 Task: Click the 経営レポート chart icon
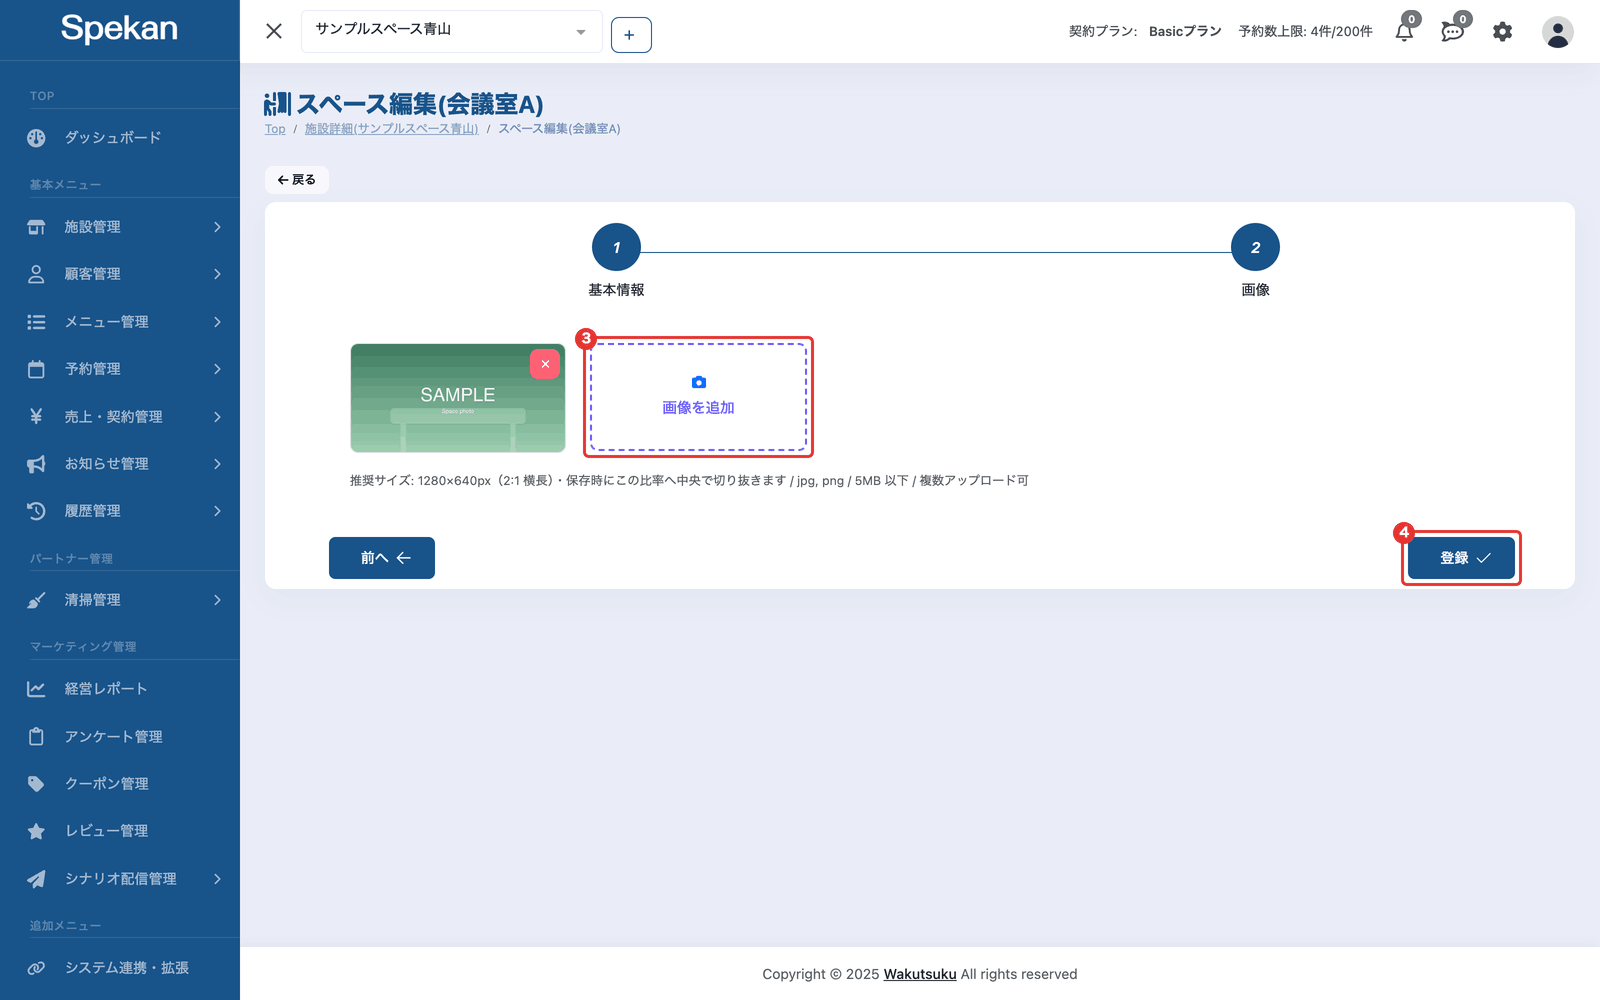[36, 689]
